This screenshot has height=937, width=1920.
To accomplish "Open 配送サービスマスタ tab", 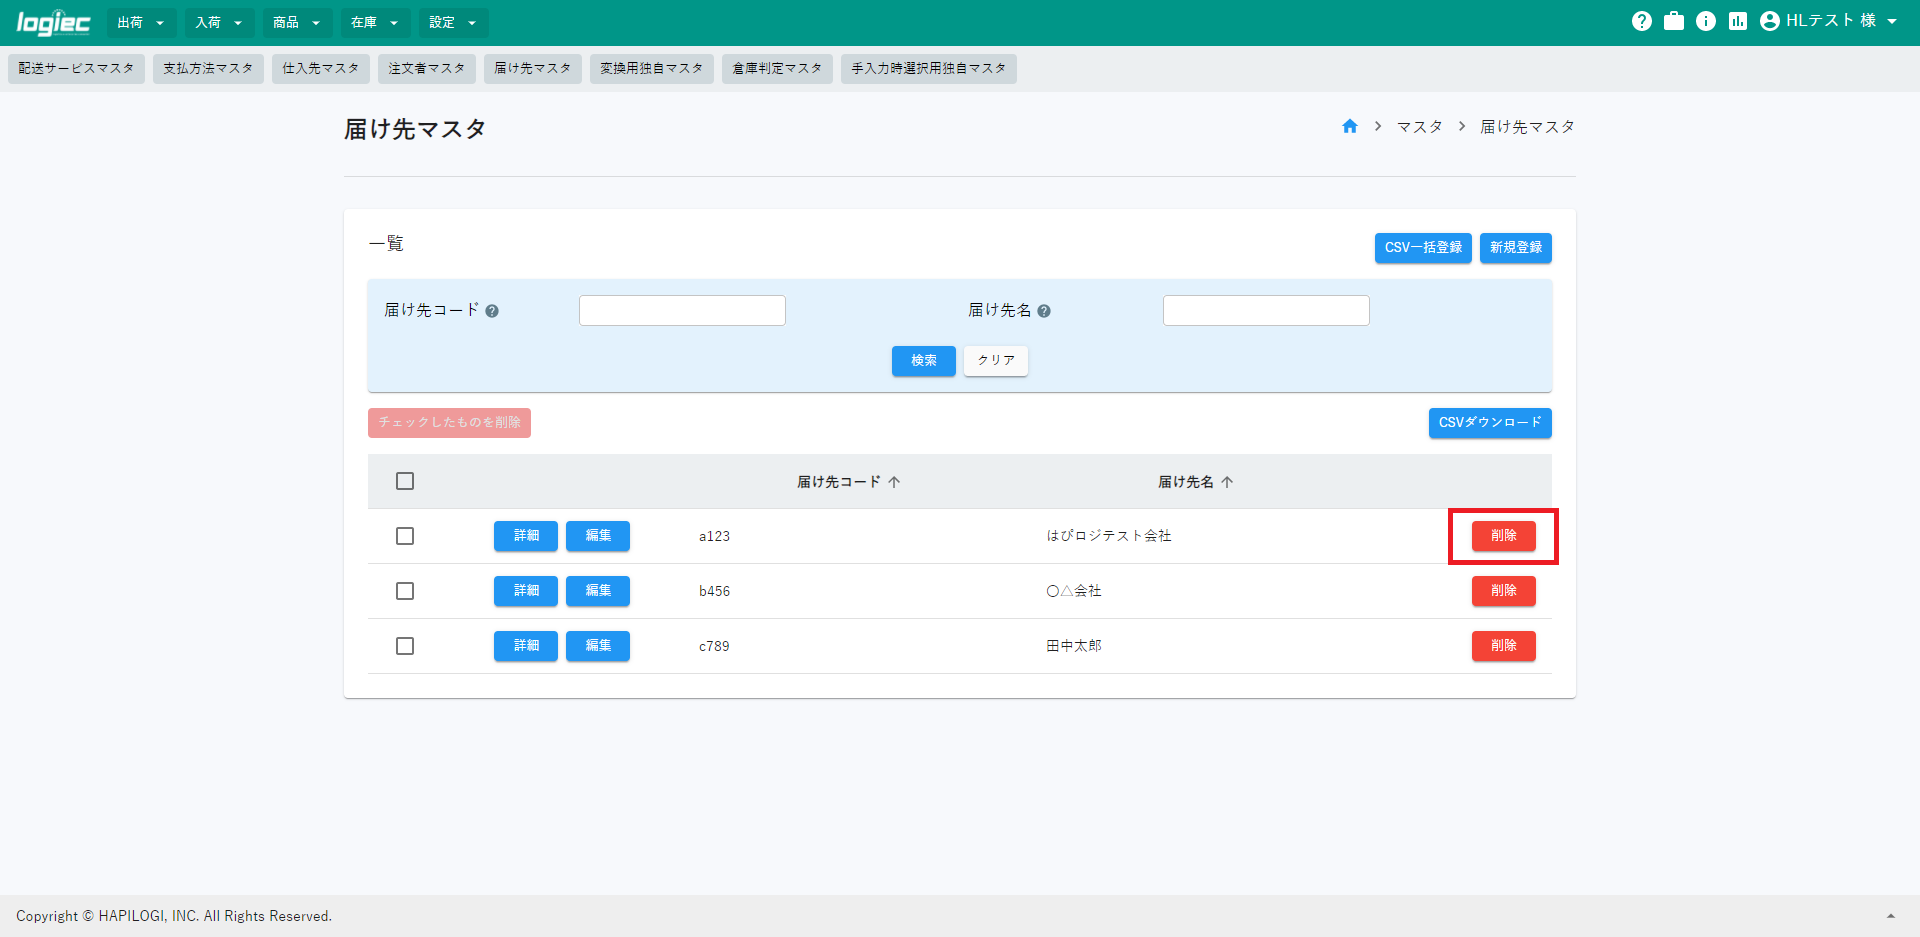I will pyautogui.click(x=76, y=68).
